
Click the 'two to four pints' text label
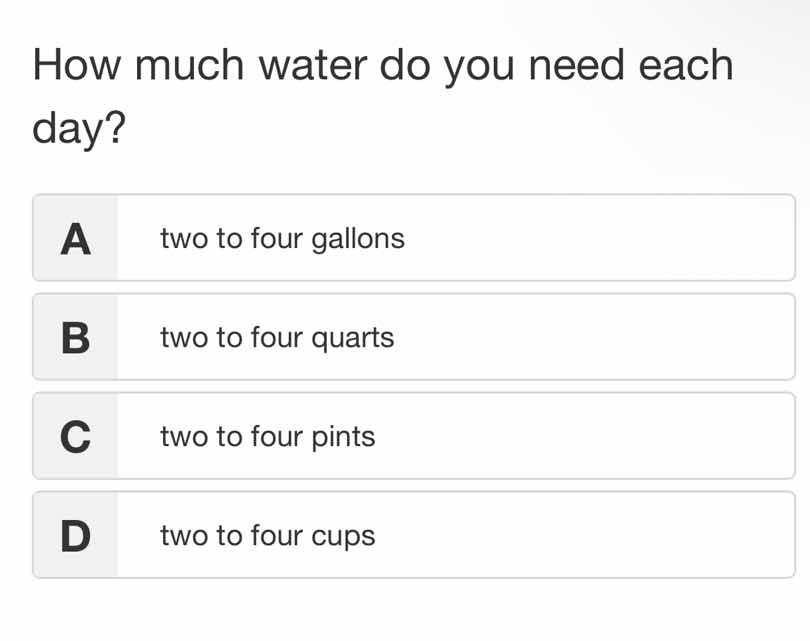pyautogui.click(x=267, y=436)
